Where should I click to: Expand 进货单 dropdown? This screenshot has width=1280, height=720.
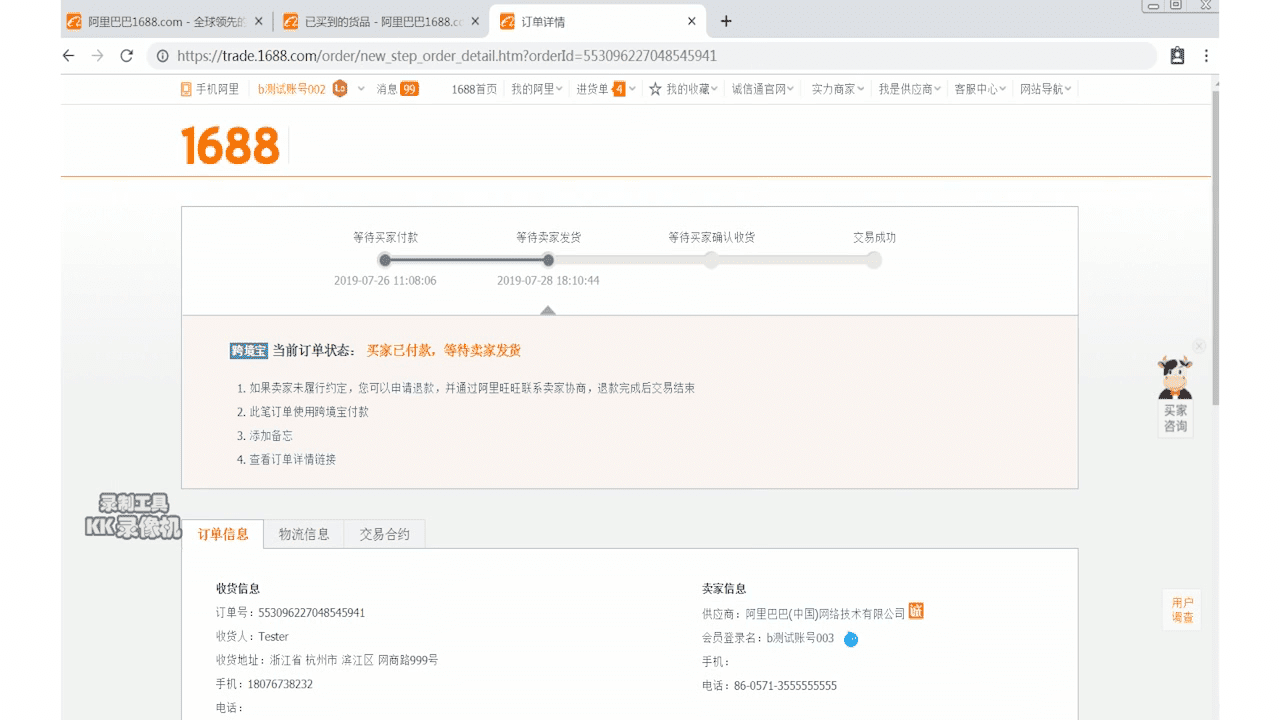tap(606, 89)
